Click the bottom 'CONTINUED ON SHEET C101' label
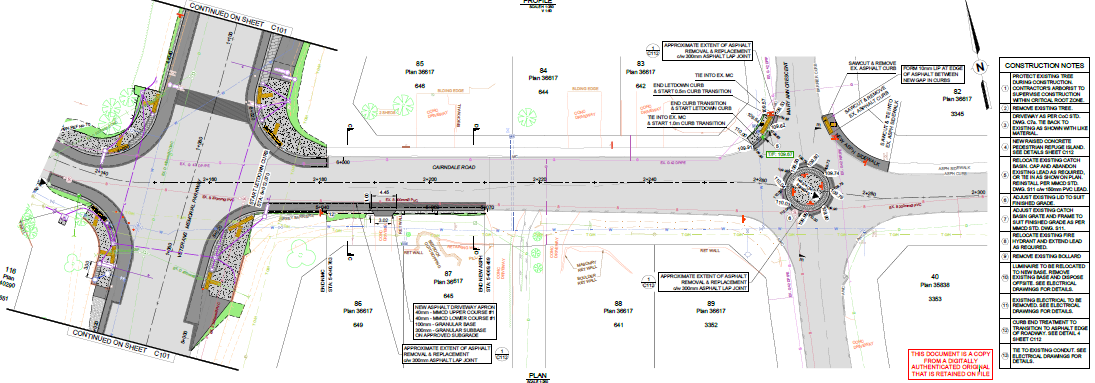The image size is (1095, 383). [122, 344]
